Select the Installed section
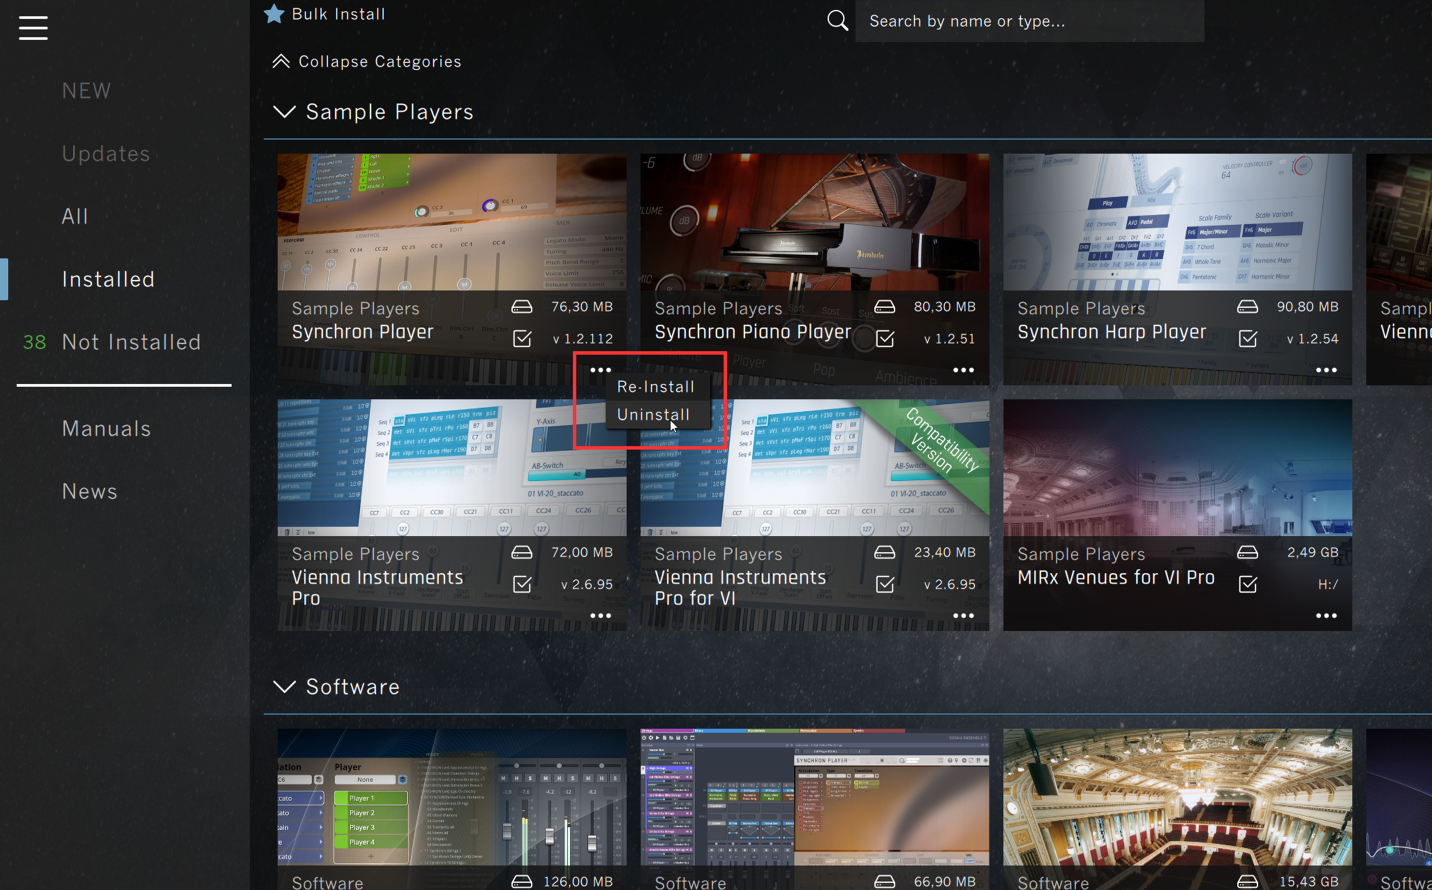The image size is (1432, 890). [x=108, y=279]
